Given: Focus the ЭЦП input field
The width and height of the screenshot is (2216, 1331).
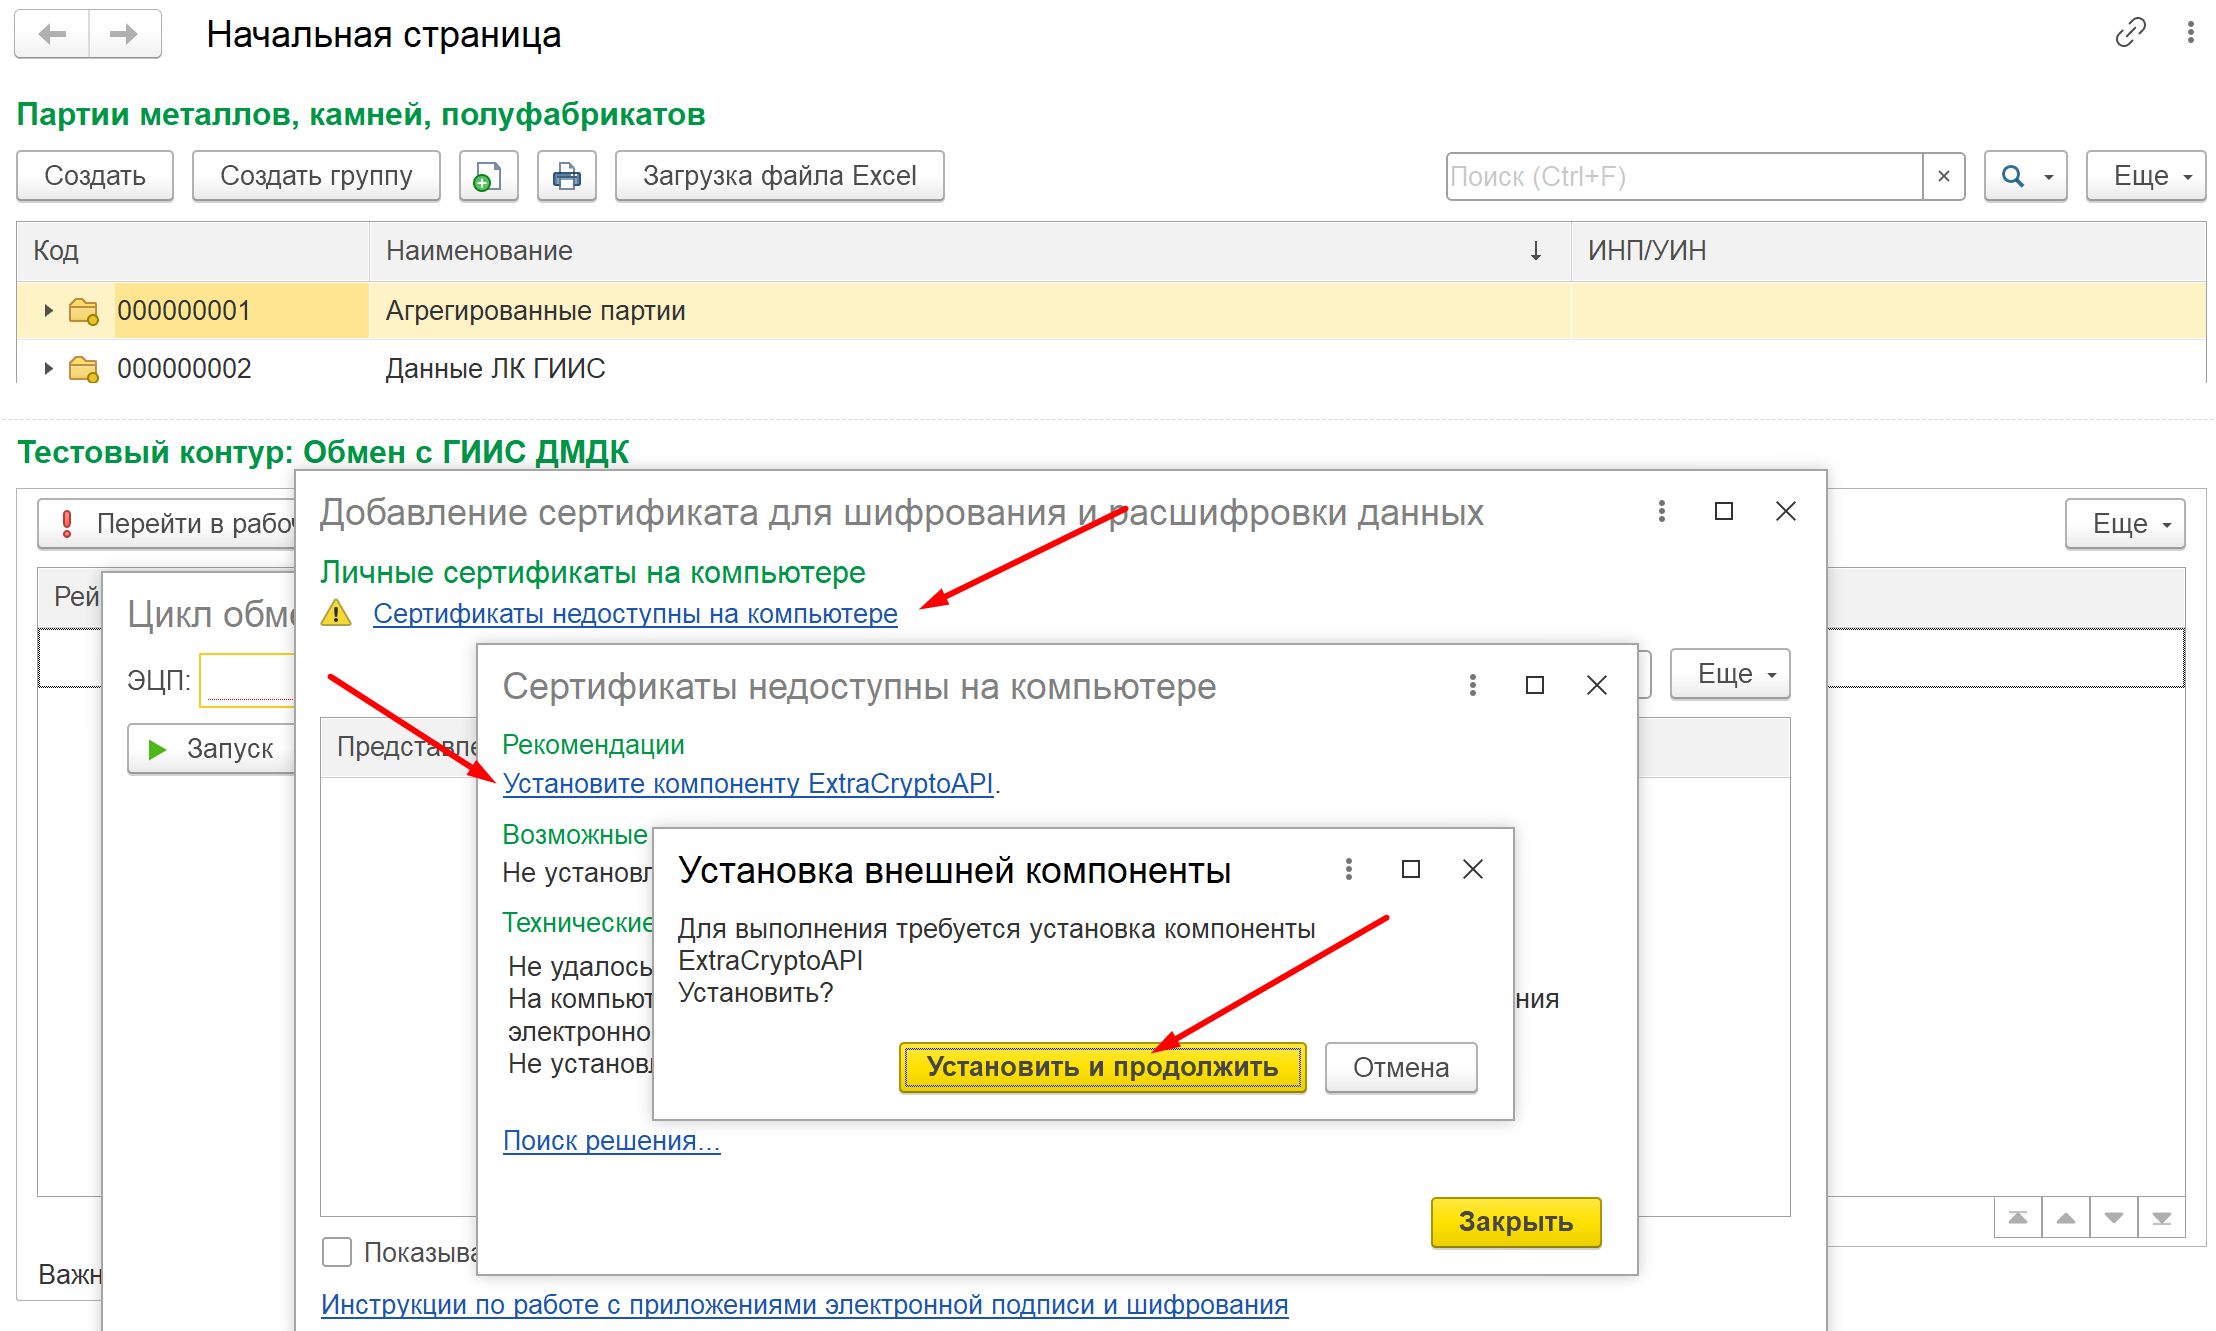Looking at the screenshot, I should point(247,680).
